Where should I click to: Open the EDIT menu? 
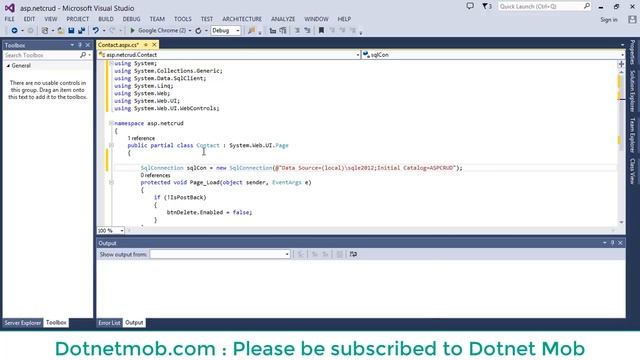(x=29, y=19)
